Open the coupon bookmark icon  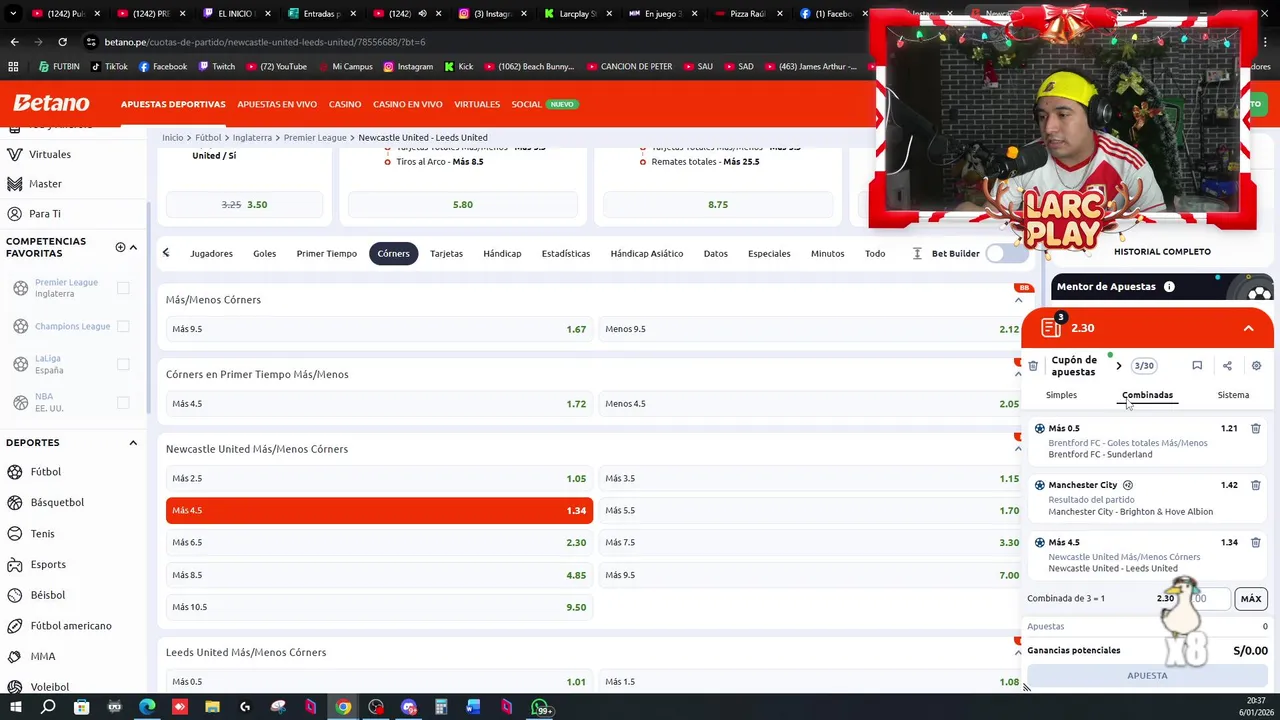click(1197, 366)
